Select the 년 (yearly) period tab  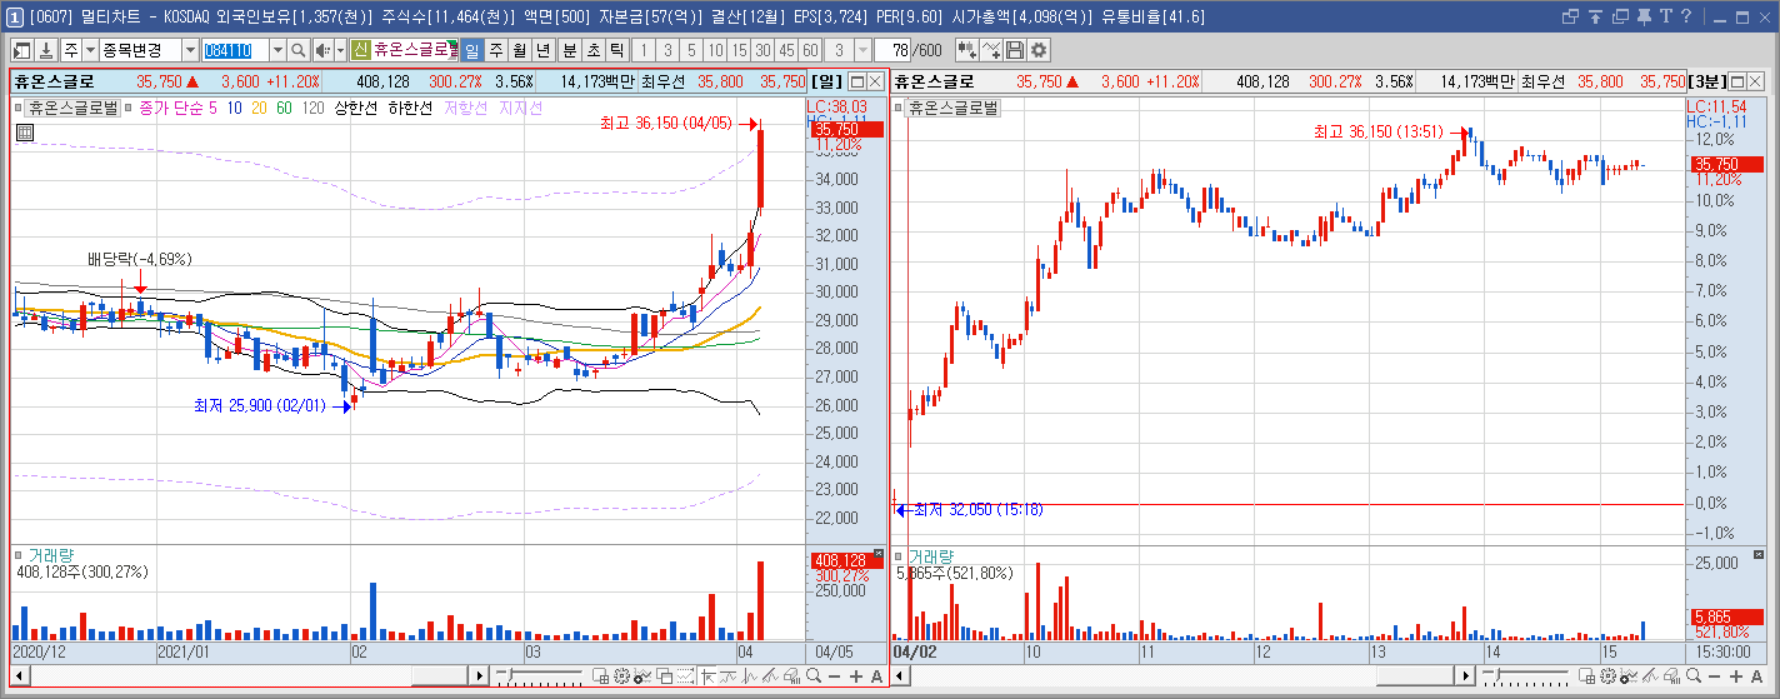544,50
